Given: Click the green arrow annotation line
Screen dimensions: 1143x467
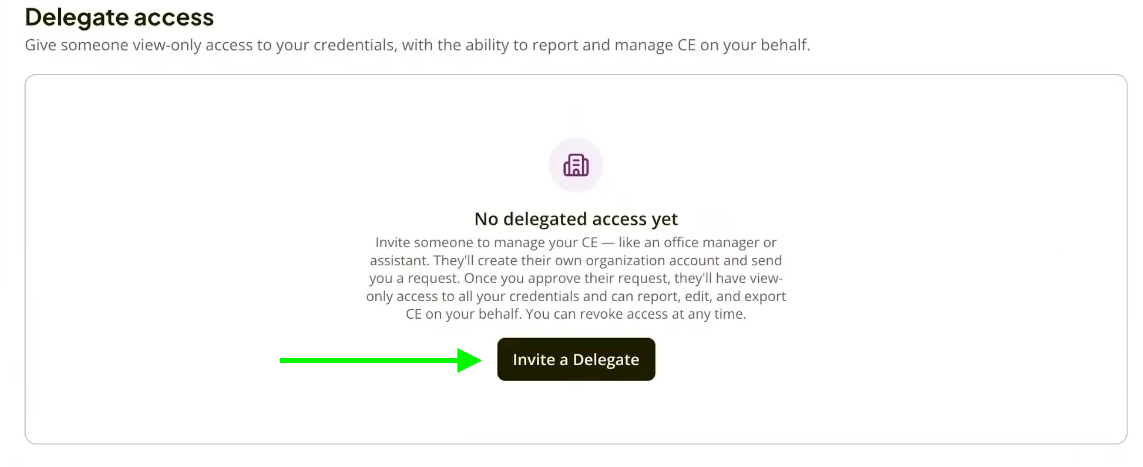Looking at the screenshot, I should point(369,360).
